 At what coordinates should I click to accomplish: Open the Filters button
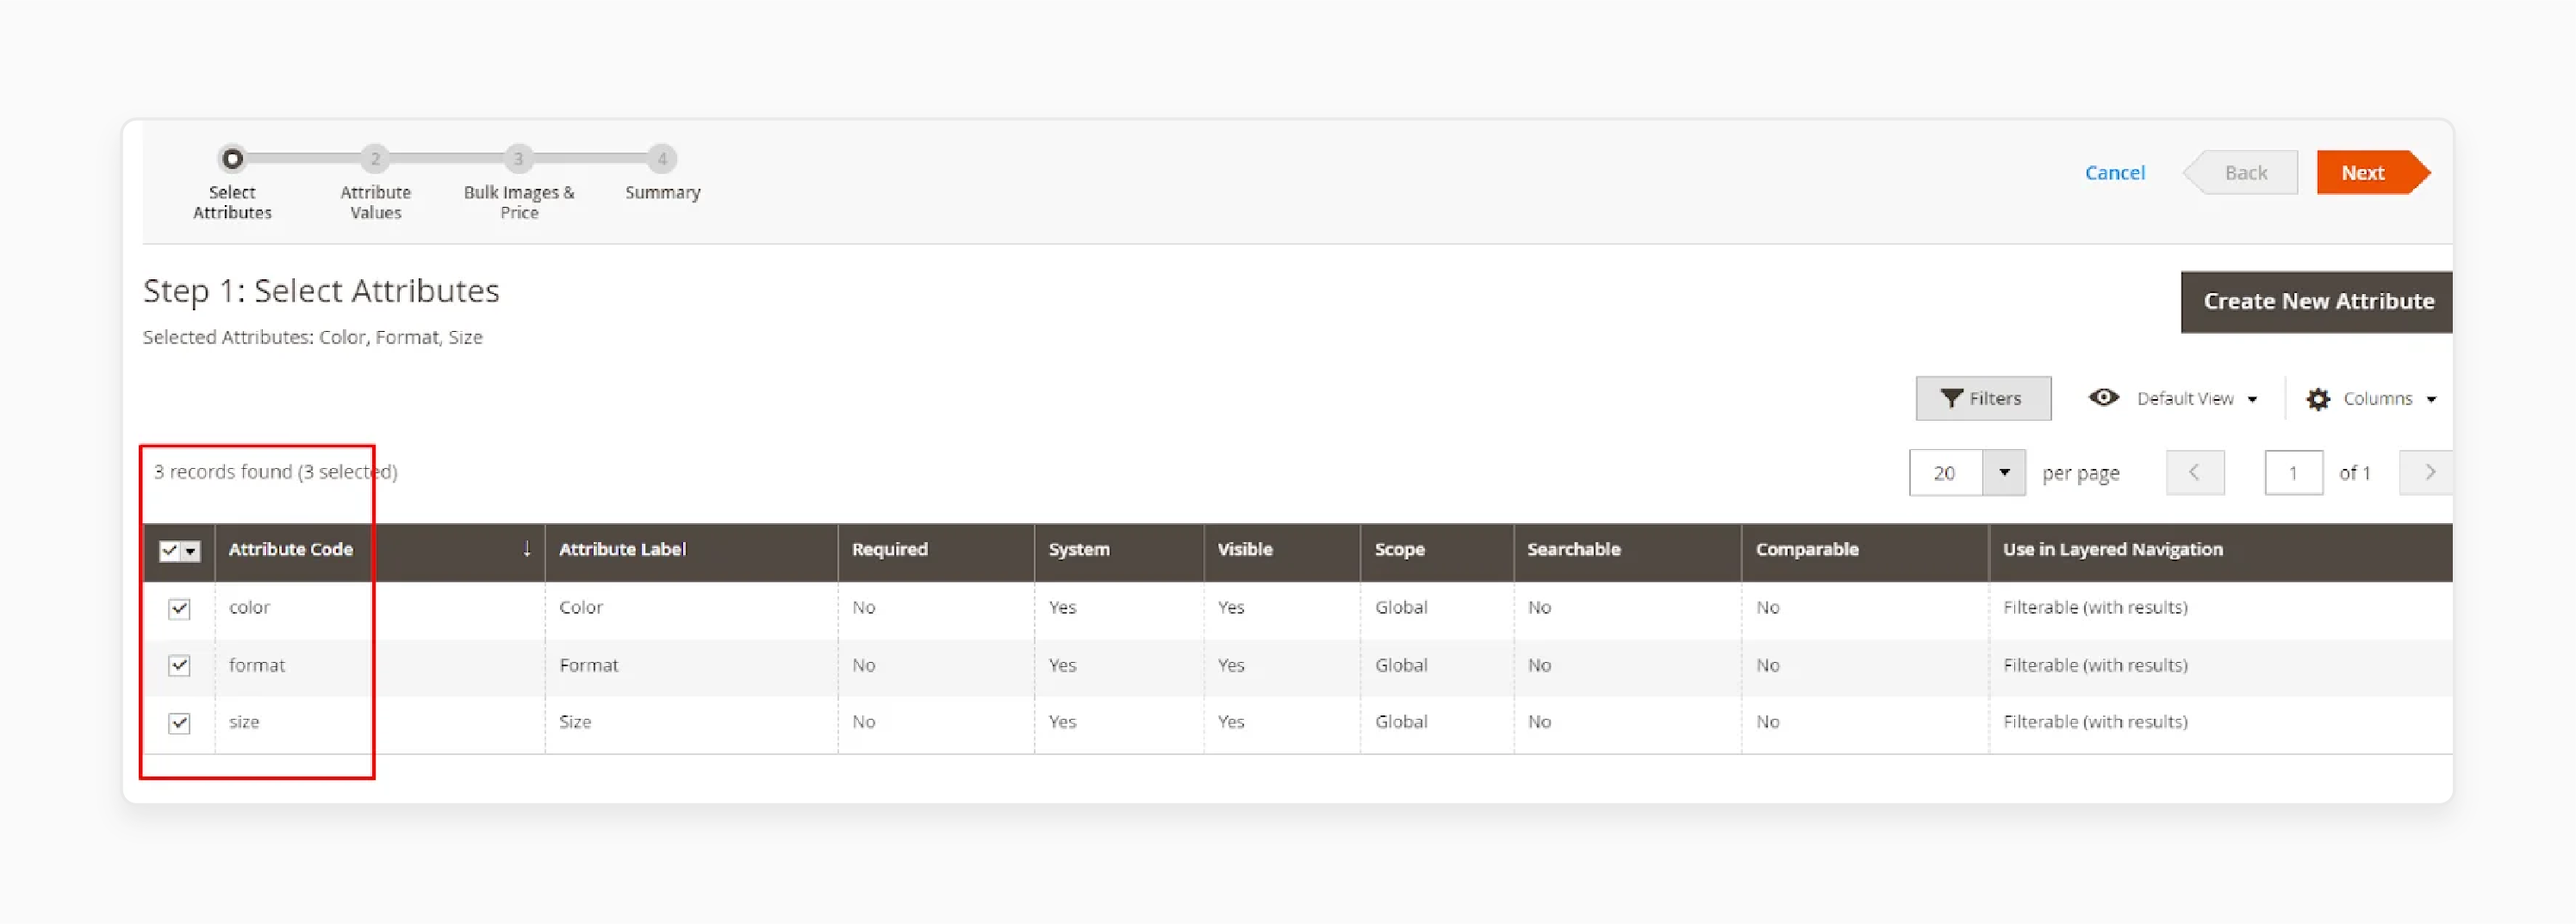[1983, 399]
